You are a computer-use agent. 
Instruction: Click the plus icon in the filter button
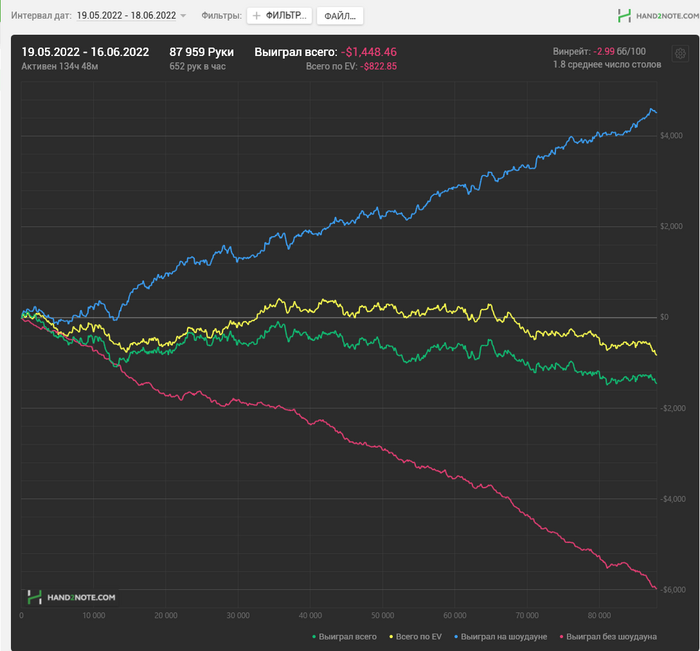[256, 16]
